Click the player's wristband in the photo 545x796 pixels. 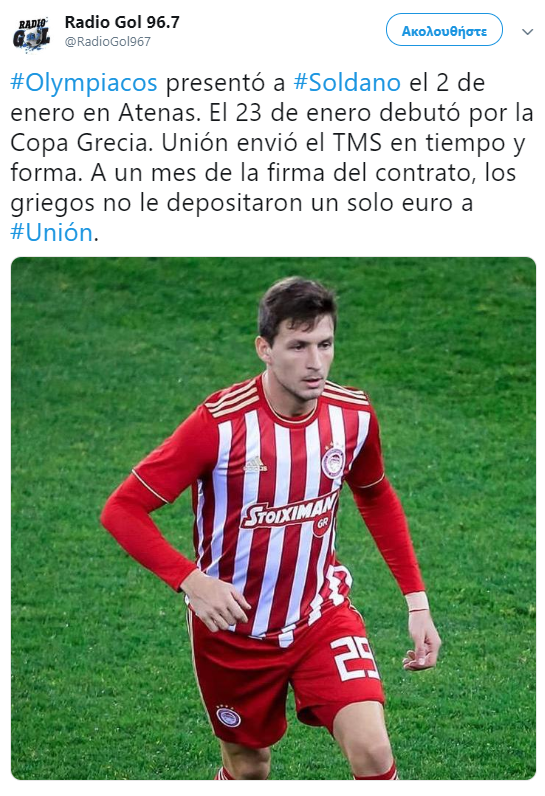(x=416, y=602)
